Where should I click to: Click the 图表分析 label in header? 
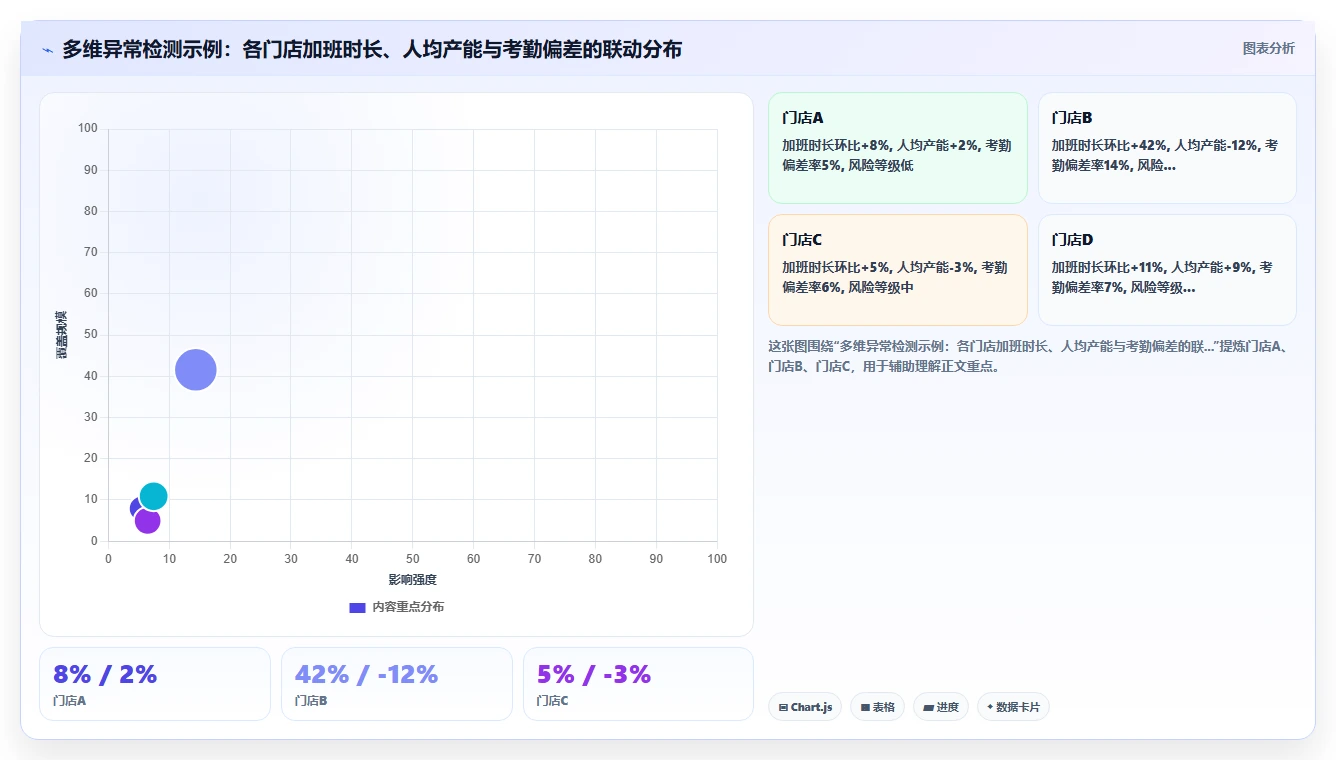click(1268, 48)
